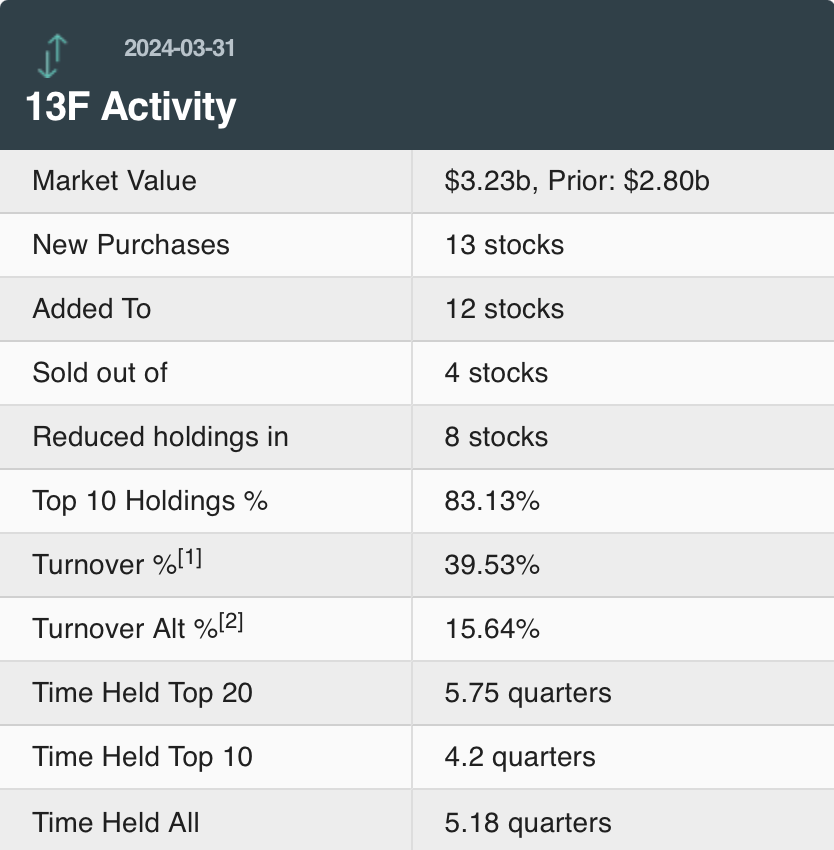The image size is (834, 850).
Task: Click the New Purchases row label
Action: click(x=131, y=244)
